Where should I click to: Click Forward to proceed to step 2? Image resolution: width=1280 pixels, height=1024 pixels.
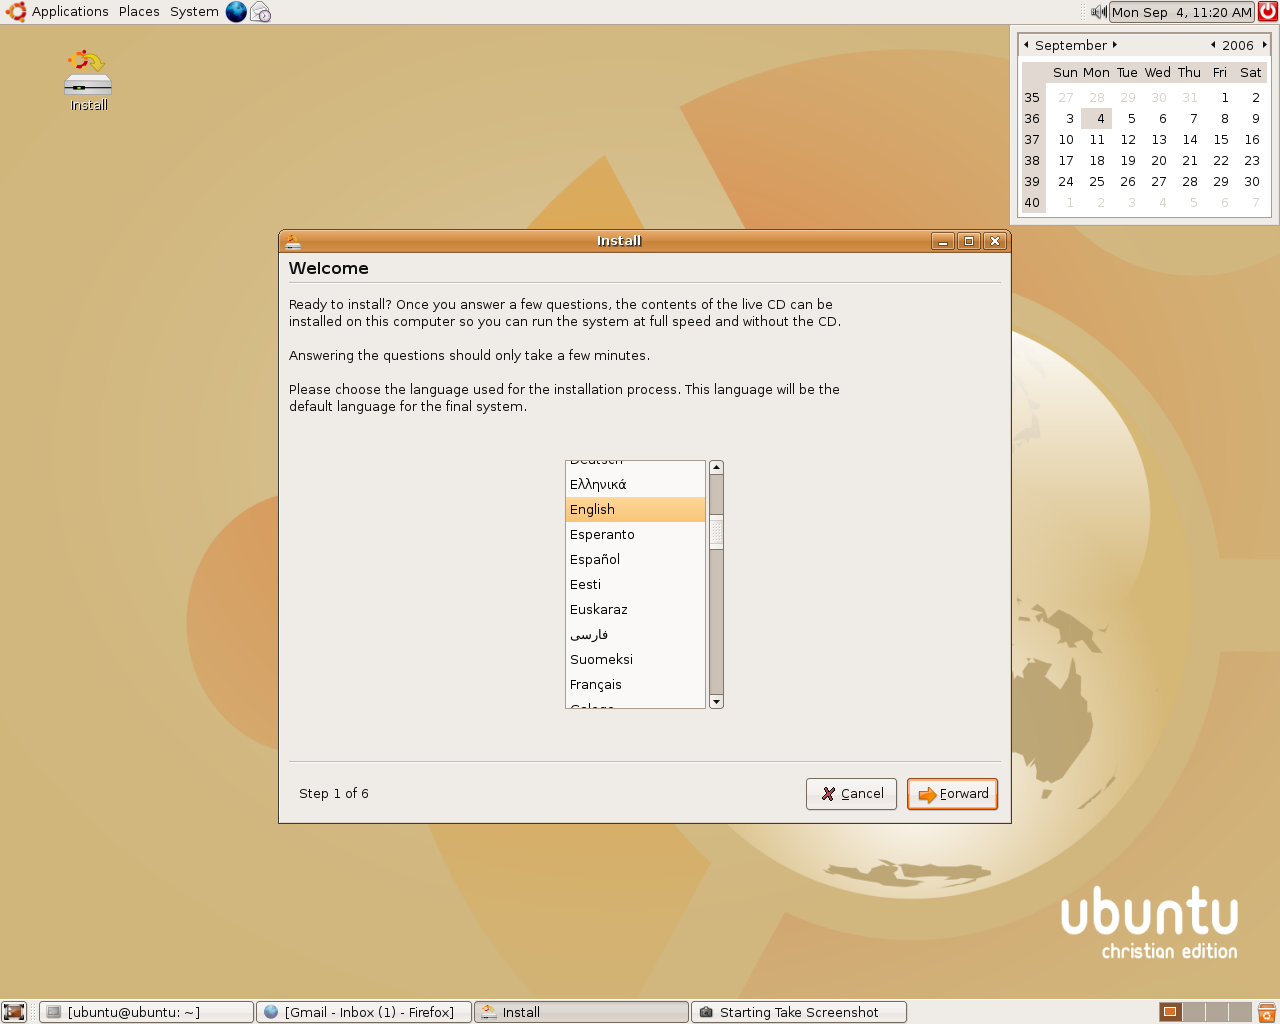tap(953, 794)
